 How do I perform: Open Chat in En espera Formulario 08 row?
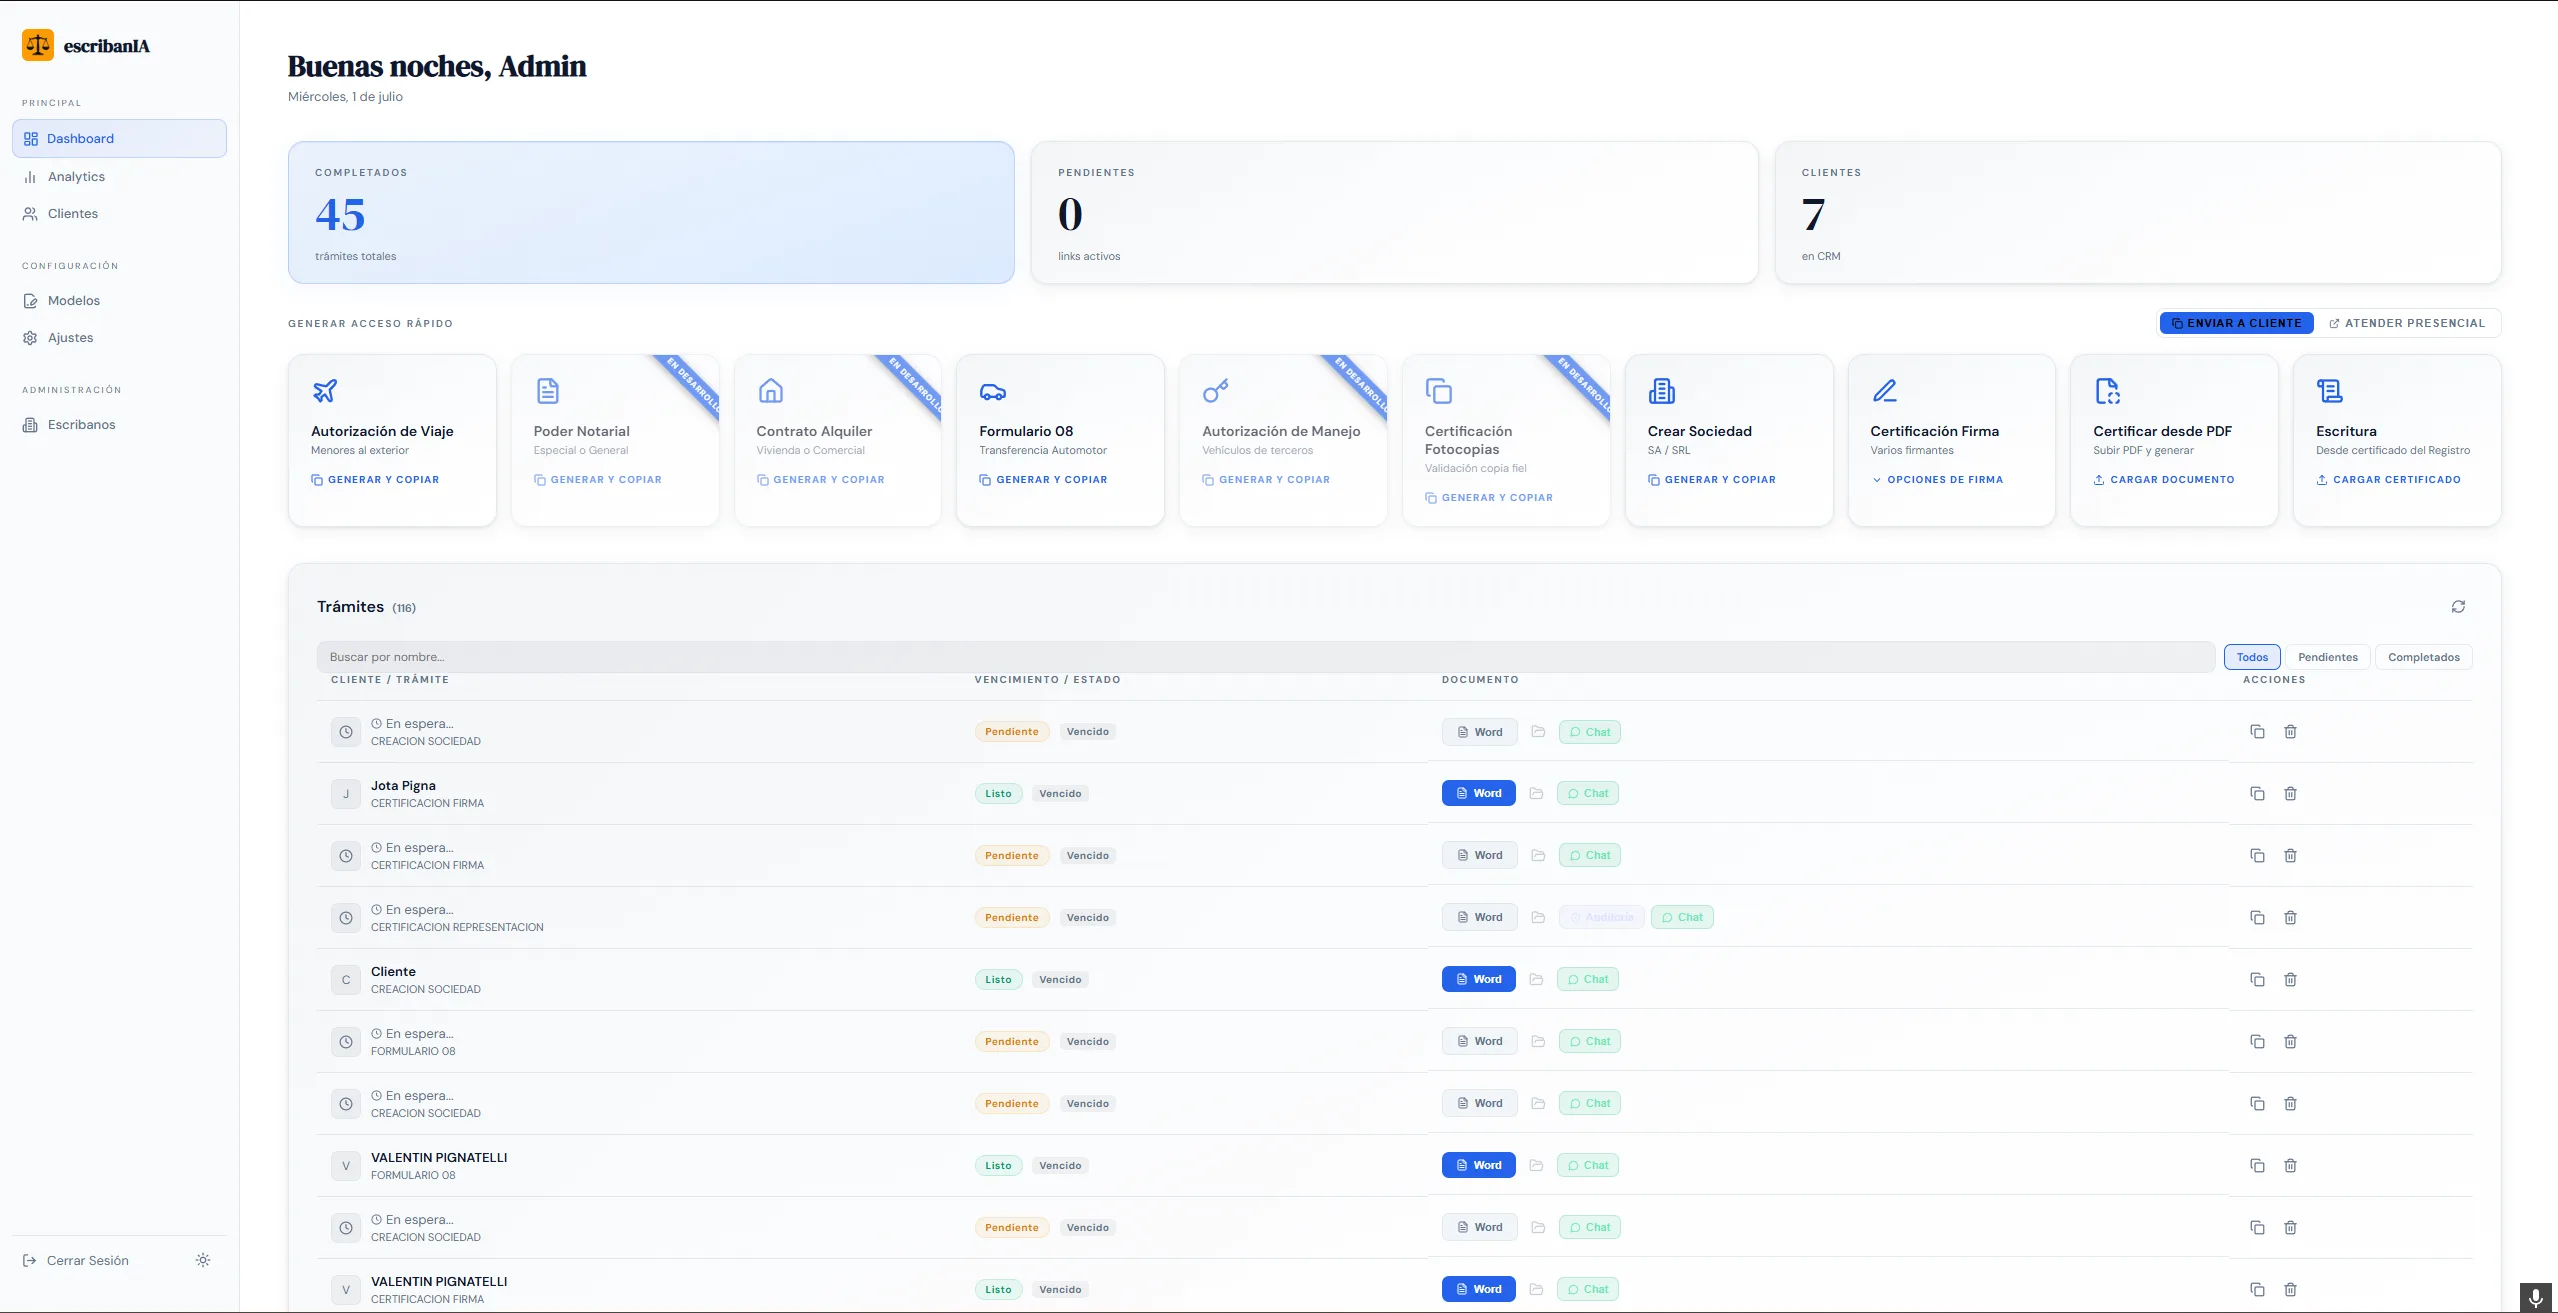1590,1041
